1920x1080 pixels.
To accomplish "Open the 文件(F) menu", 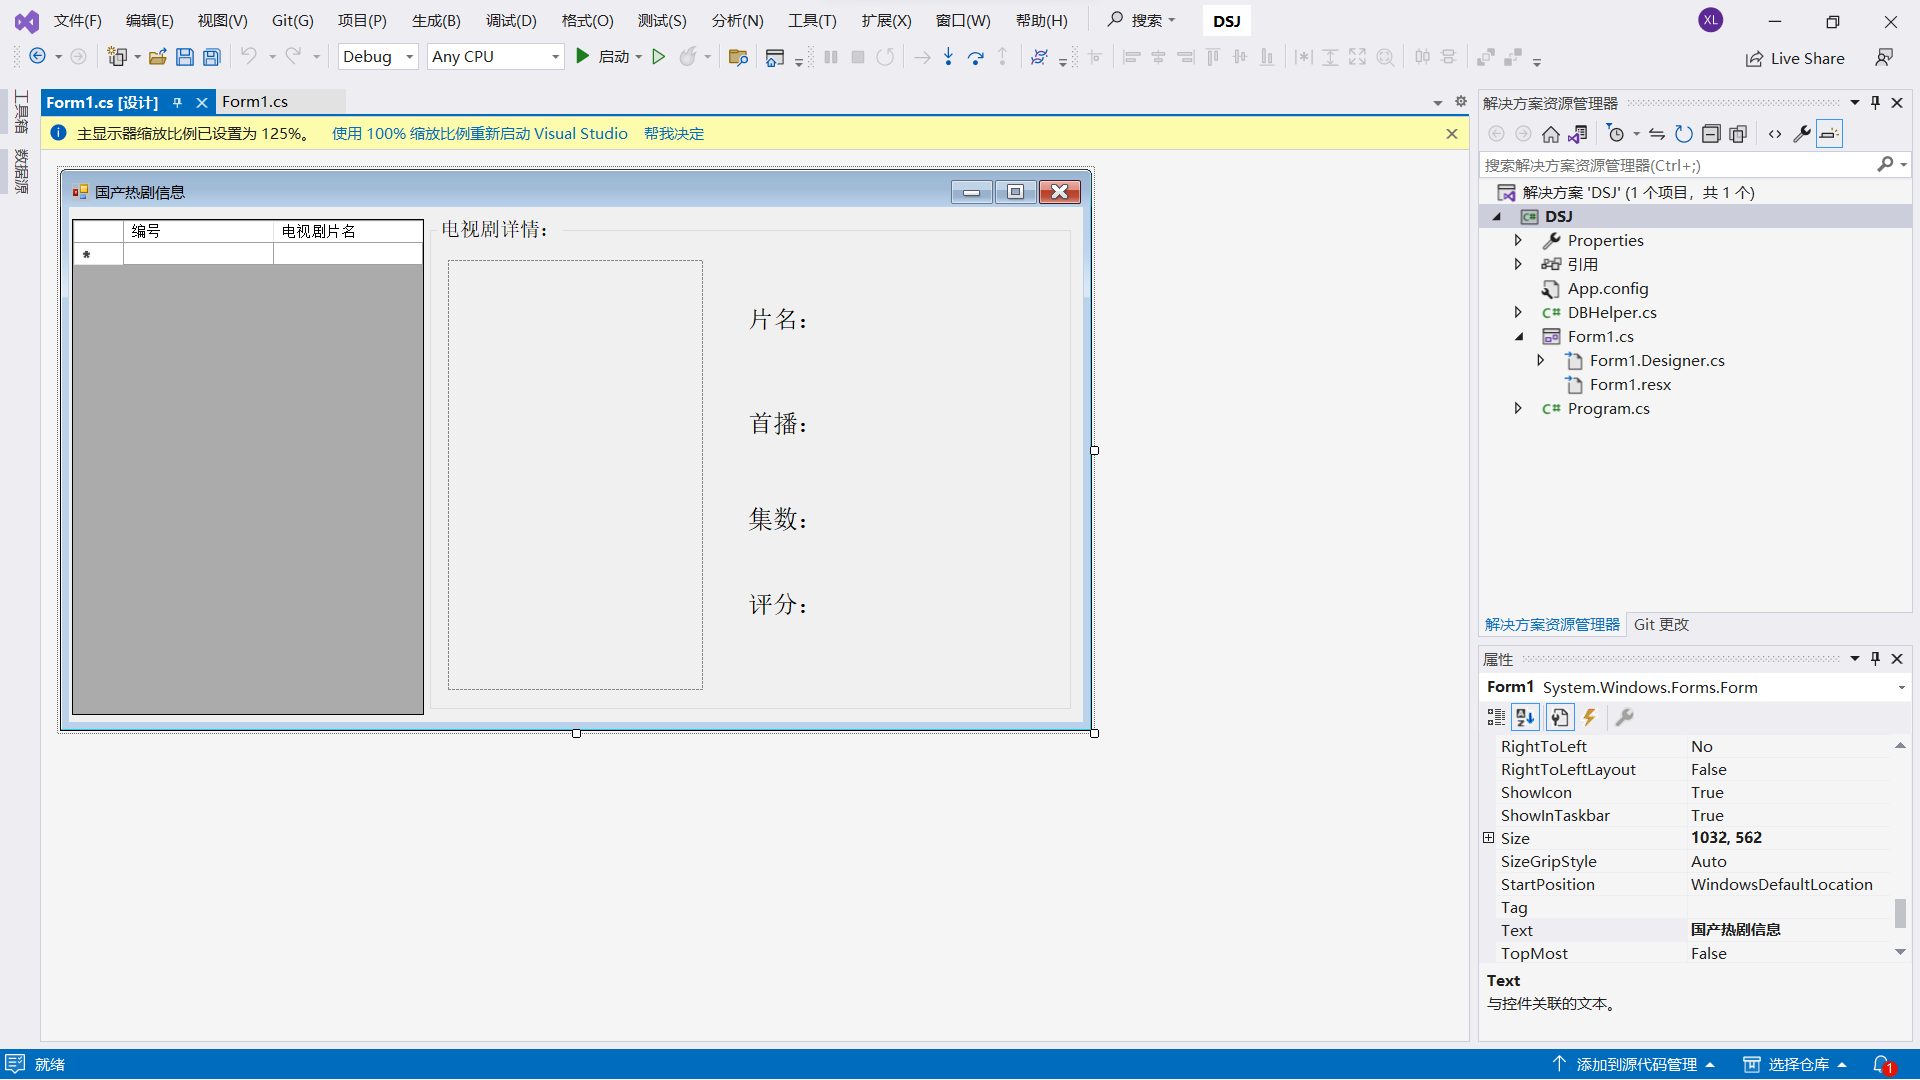I will 77,21.
